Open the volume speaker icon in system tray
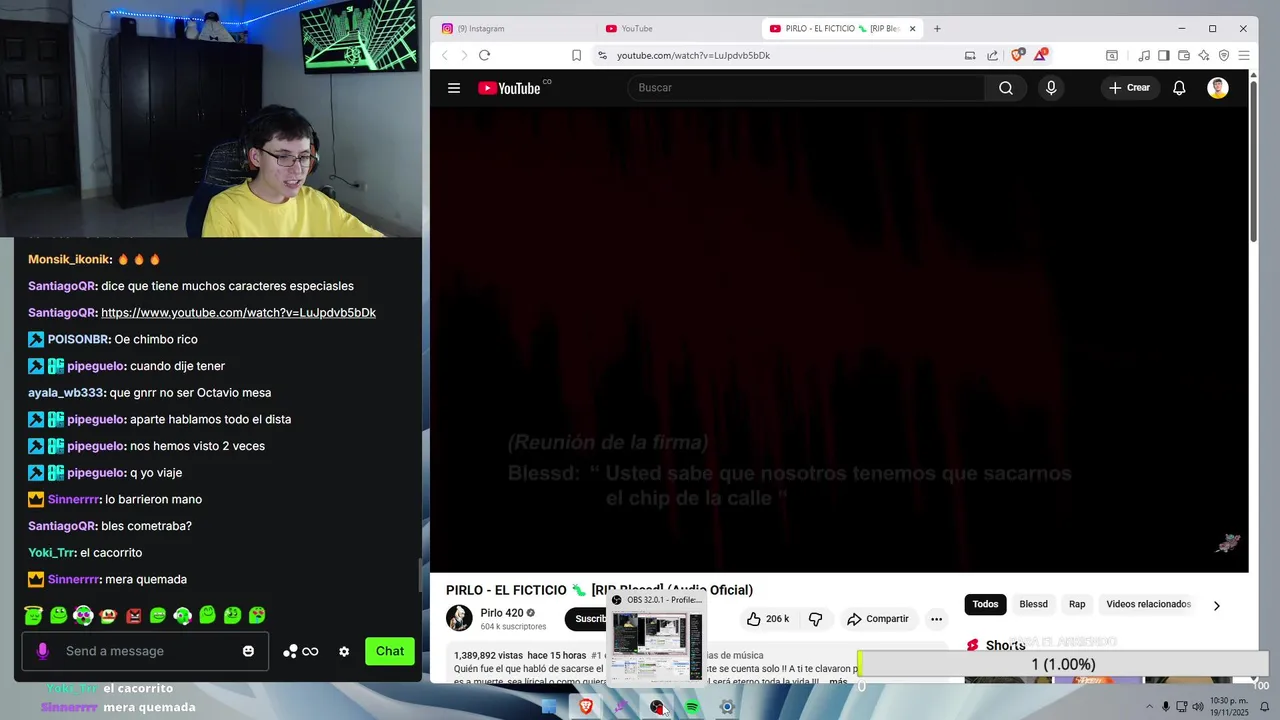The image size is (1280, 720). click(x=1198, y=707)
